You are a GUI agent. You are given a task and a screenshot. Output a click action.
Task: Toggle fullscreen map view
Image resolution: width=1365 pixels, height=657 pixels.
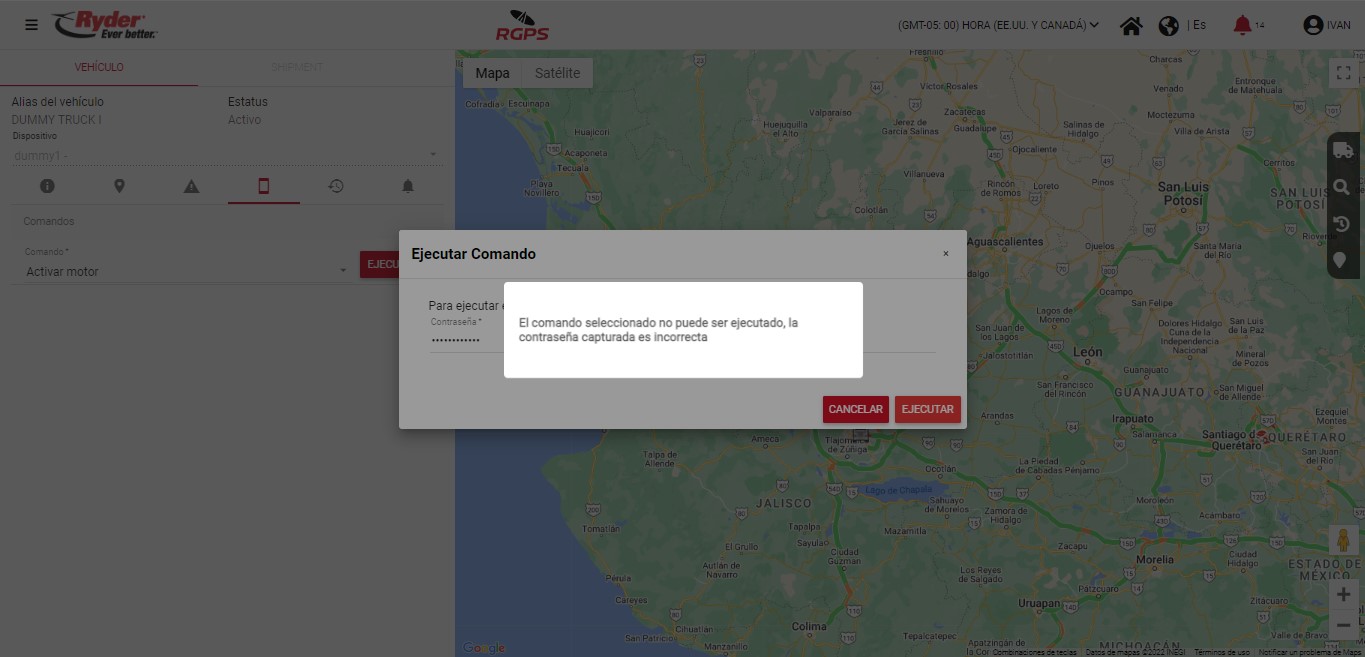(x=1344, y=73)
